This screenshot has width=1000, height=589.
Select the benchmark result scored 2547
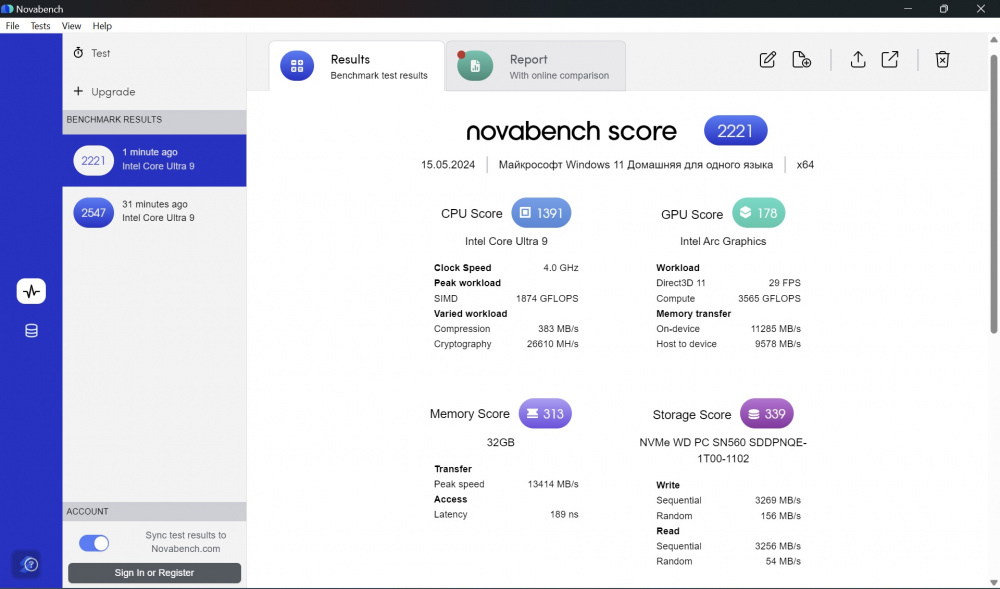[x=154, y=211]
